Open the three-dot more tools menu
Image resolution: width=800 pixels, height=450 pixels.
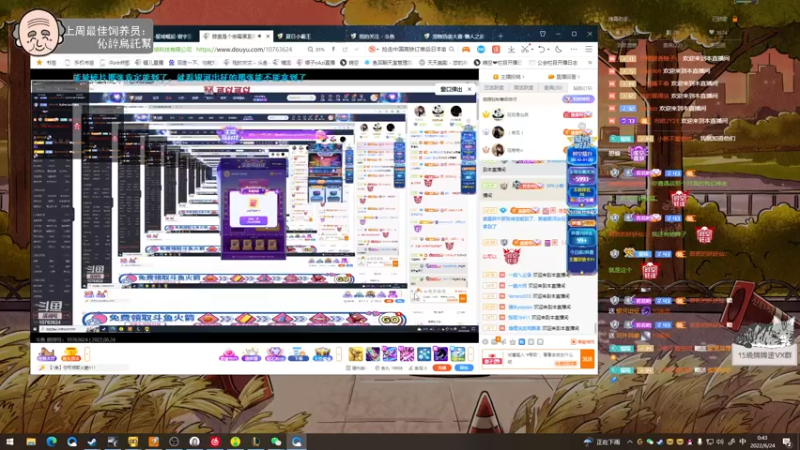click(x=574, y=49)
